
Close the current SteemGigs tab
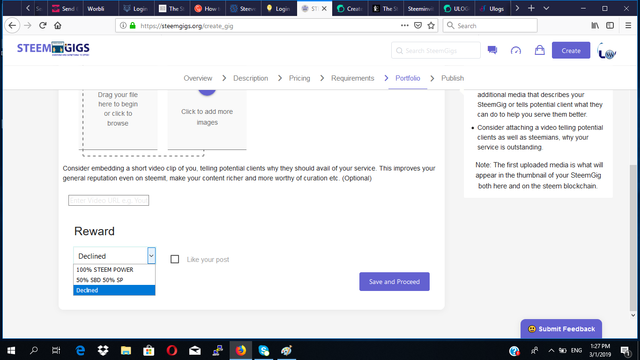(324, 9)
